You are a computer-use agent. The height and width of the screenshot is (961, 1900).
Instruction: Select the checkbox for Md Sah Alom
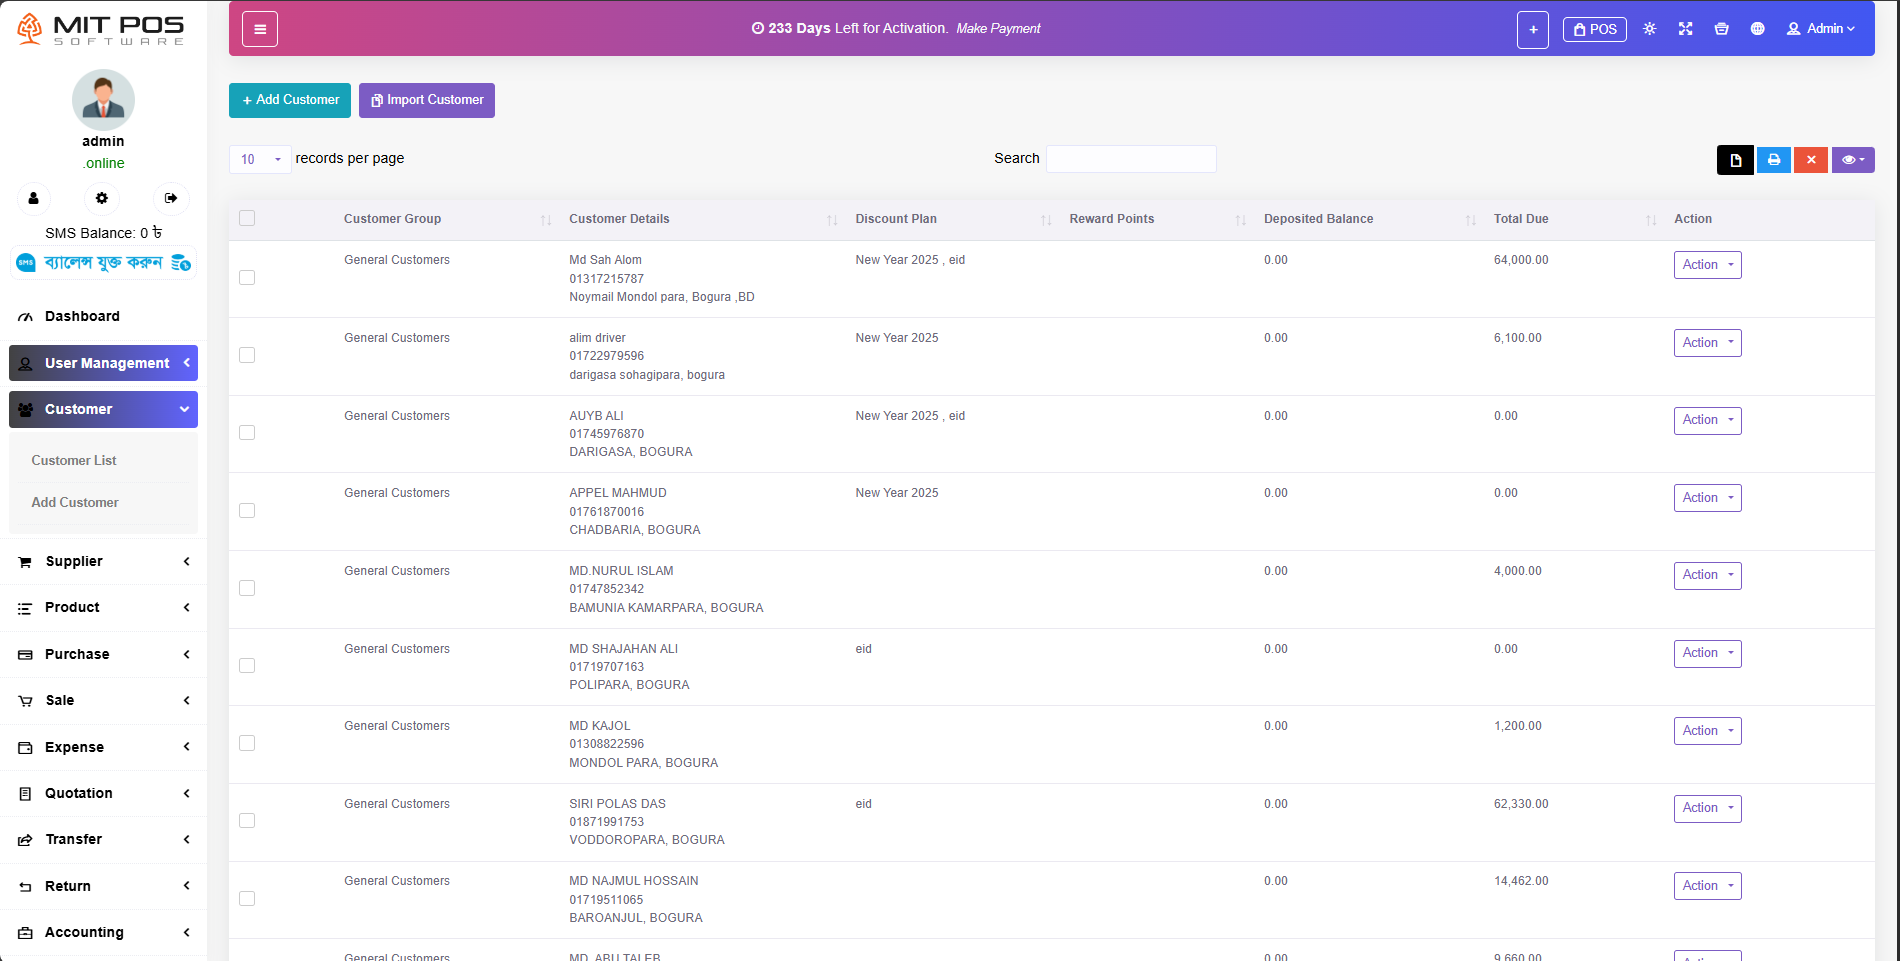coord(247,278)
